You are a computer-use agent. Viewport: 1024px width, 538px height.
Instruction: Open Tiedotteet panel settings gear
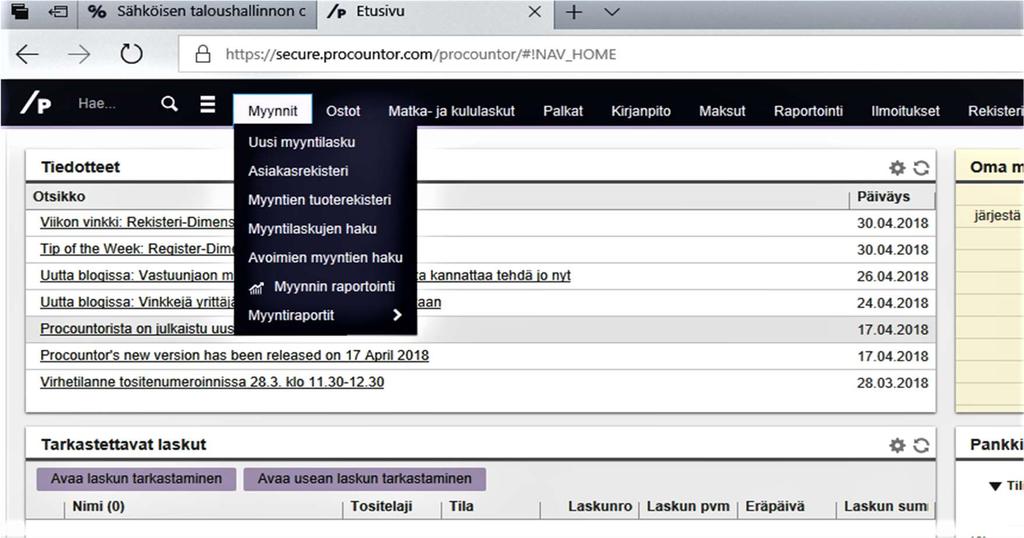[897, 168]
